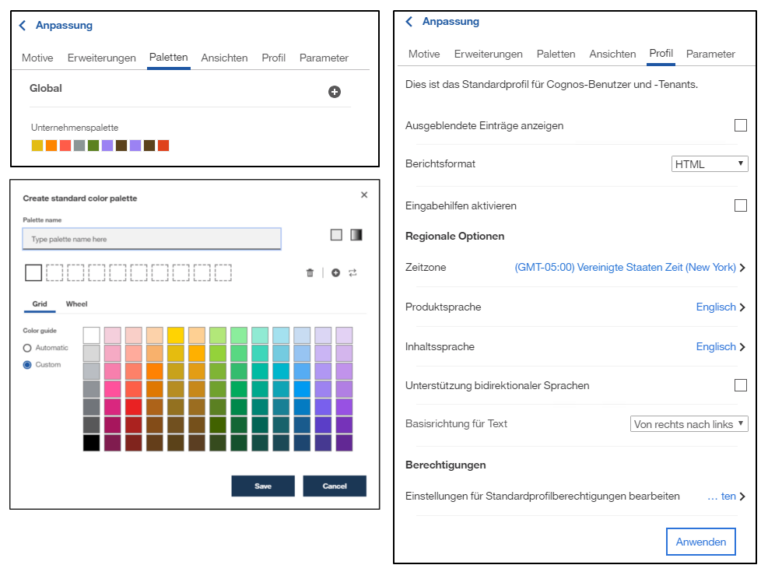The image size is (768, 572).
Task: Expand Inhaltssprache setting chevron
Action: [743, 347]
